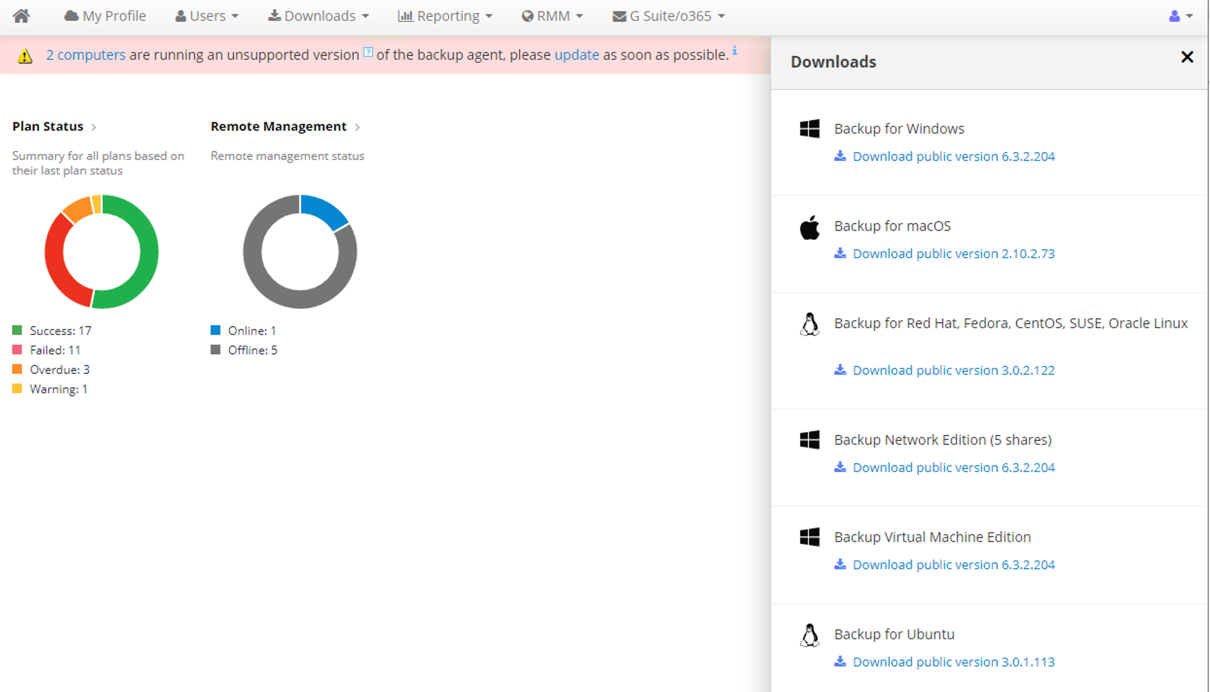Close the Downloads panel
Viewport: 1210px width, 692px height.
click(x=1187, y=57)
